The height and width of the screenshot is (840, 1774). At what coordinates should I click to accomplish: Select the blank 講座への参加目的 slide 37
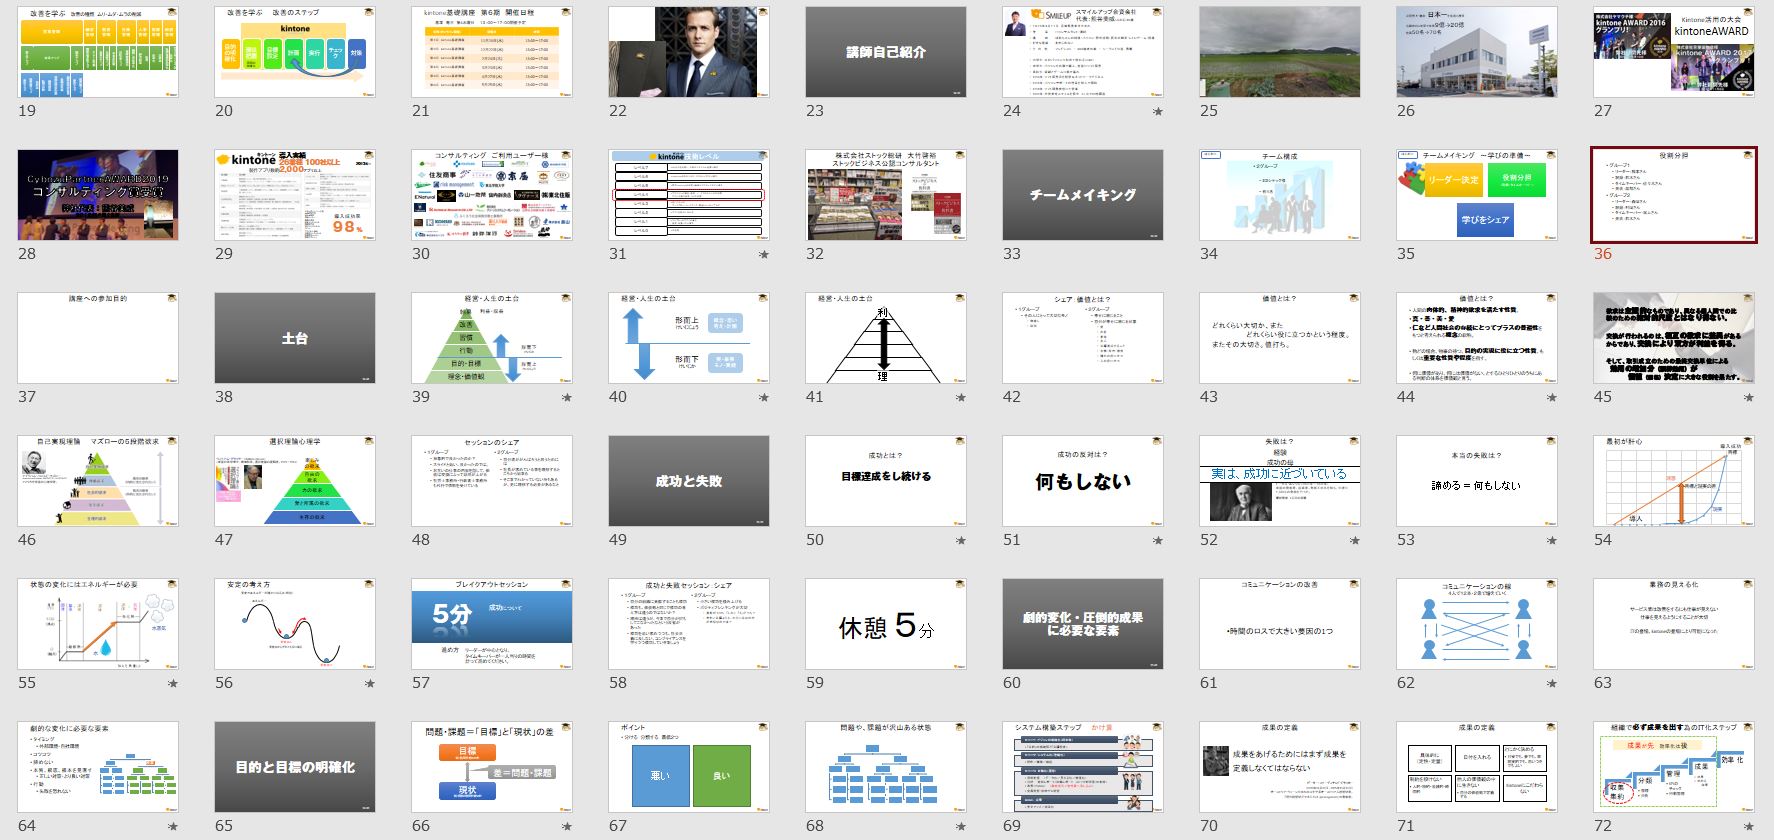98,338
